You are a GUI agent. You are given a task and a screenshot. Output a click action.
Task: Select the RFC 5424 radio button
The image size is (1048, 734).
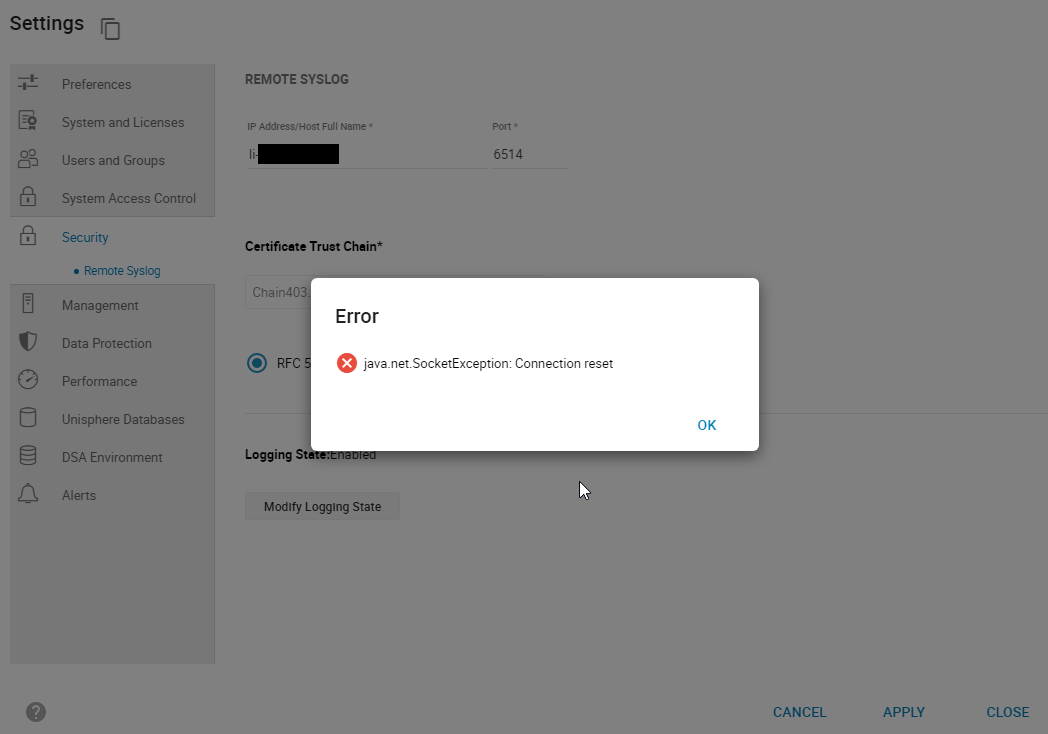point(256,362)
